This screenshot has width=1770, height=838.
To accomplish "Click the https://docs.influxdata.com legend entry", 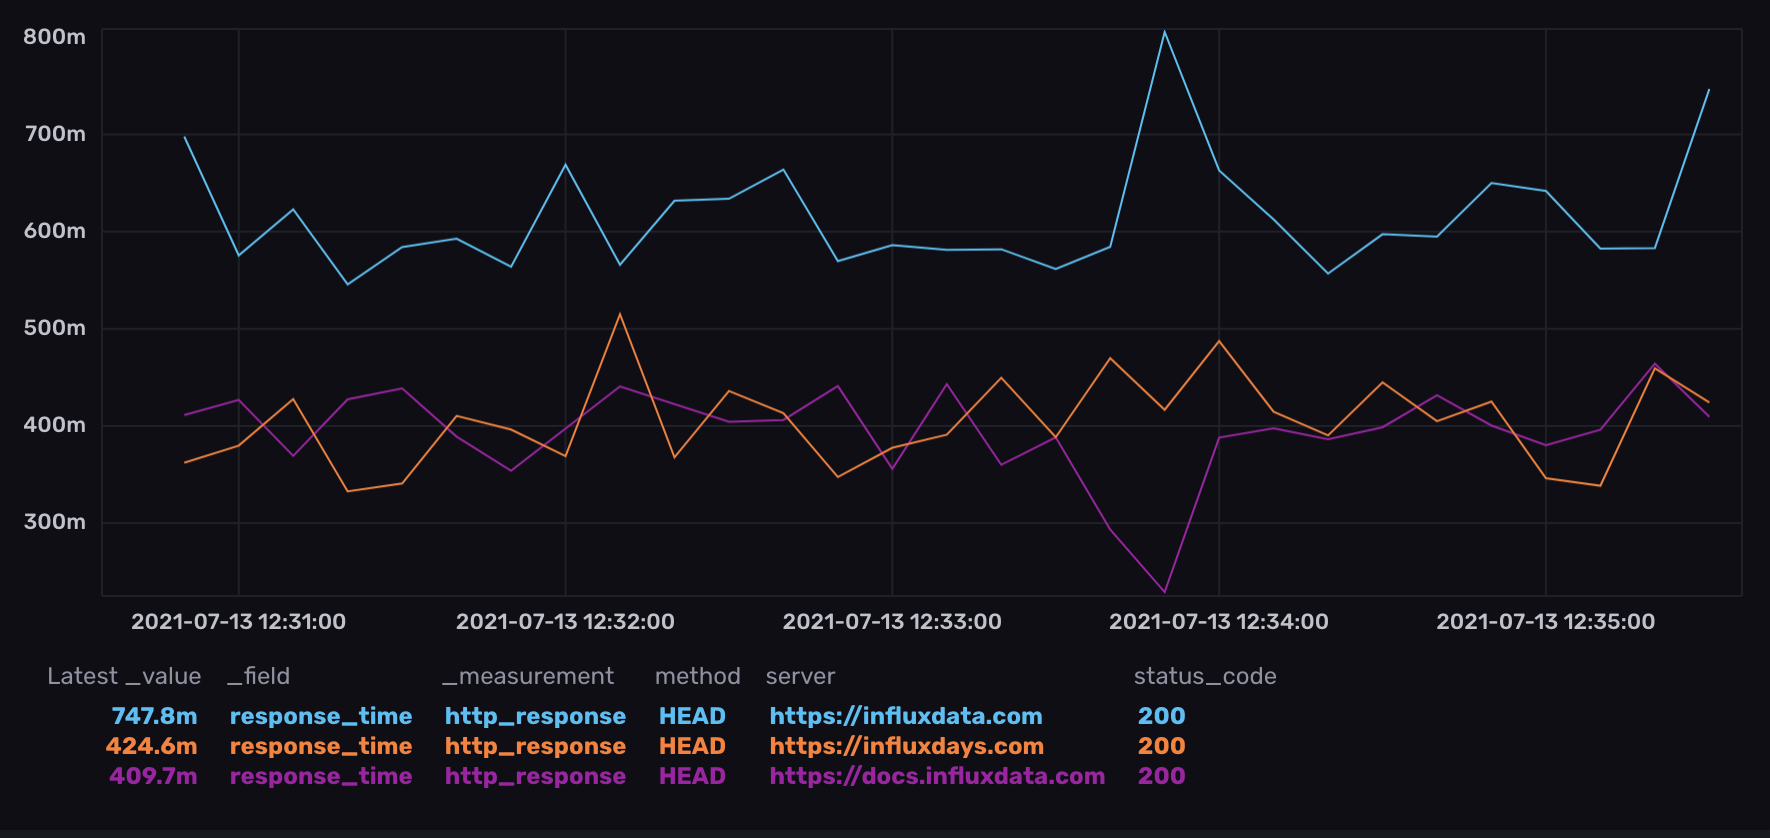I will (936, 776).
